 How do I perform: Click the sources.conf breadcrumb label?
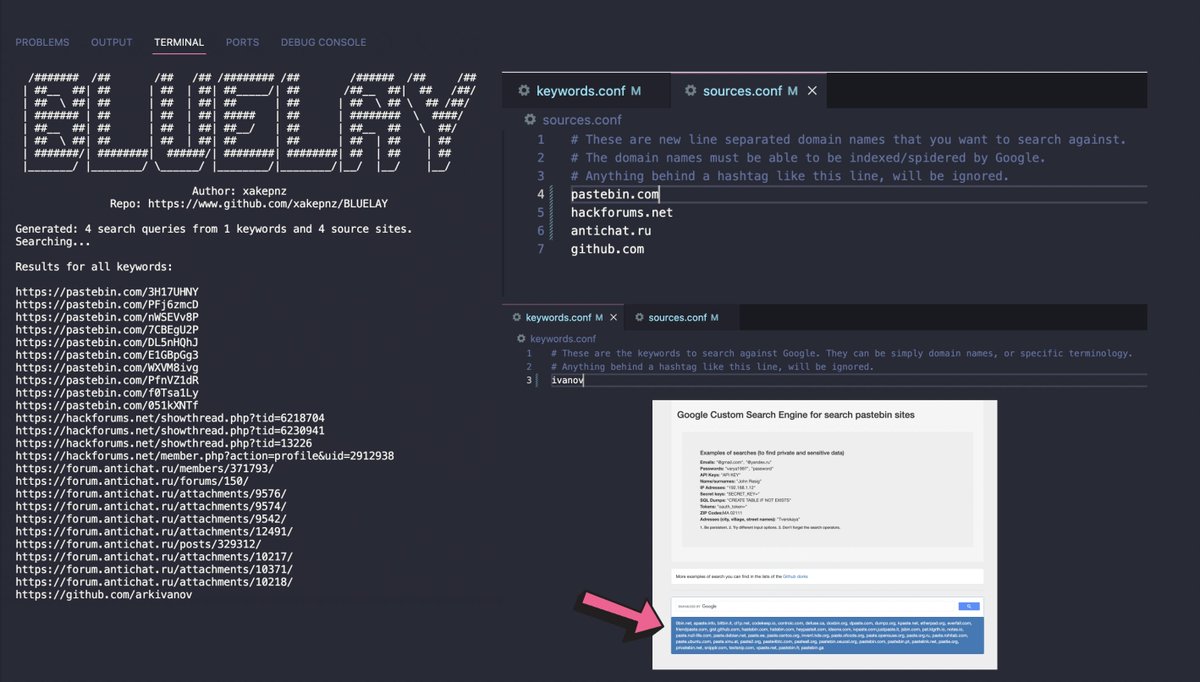[582, 120]
